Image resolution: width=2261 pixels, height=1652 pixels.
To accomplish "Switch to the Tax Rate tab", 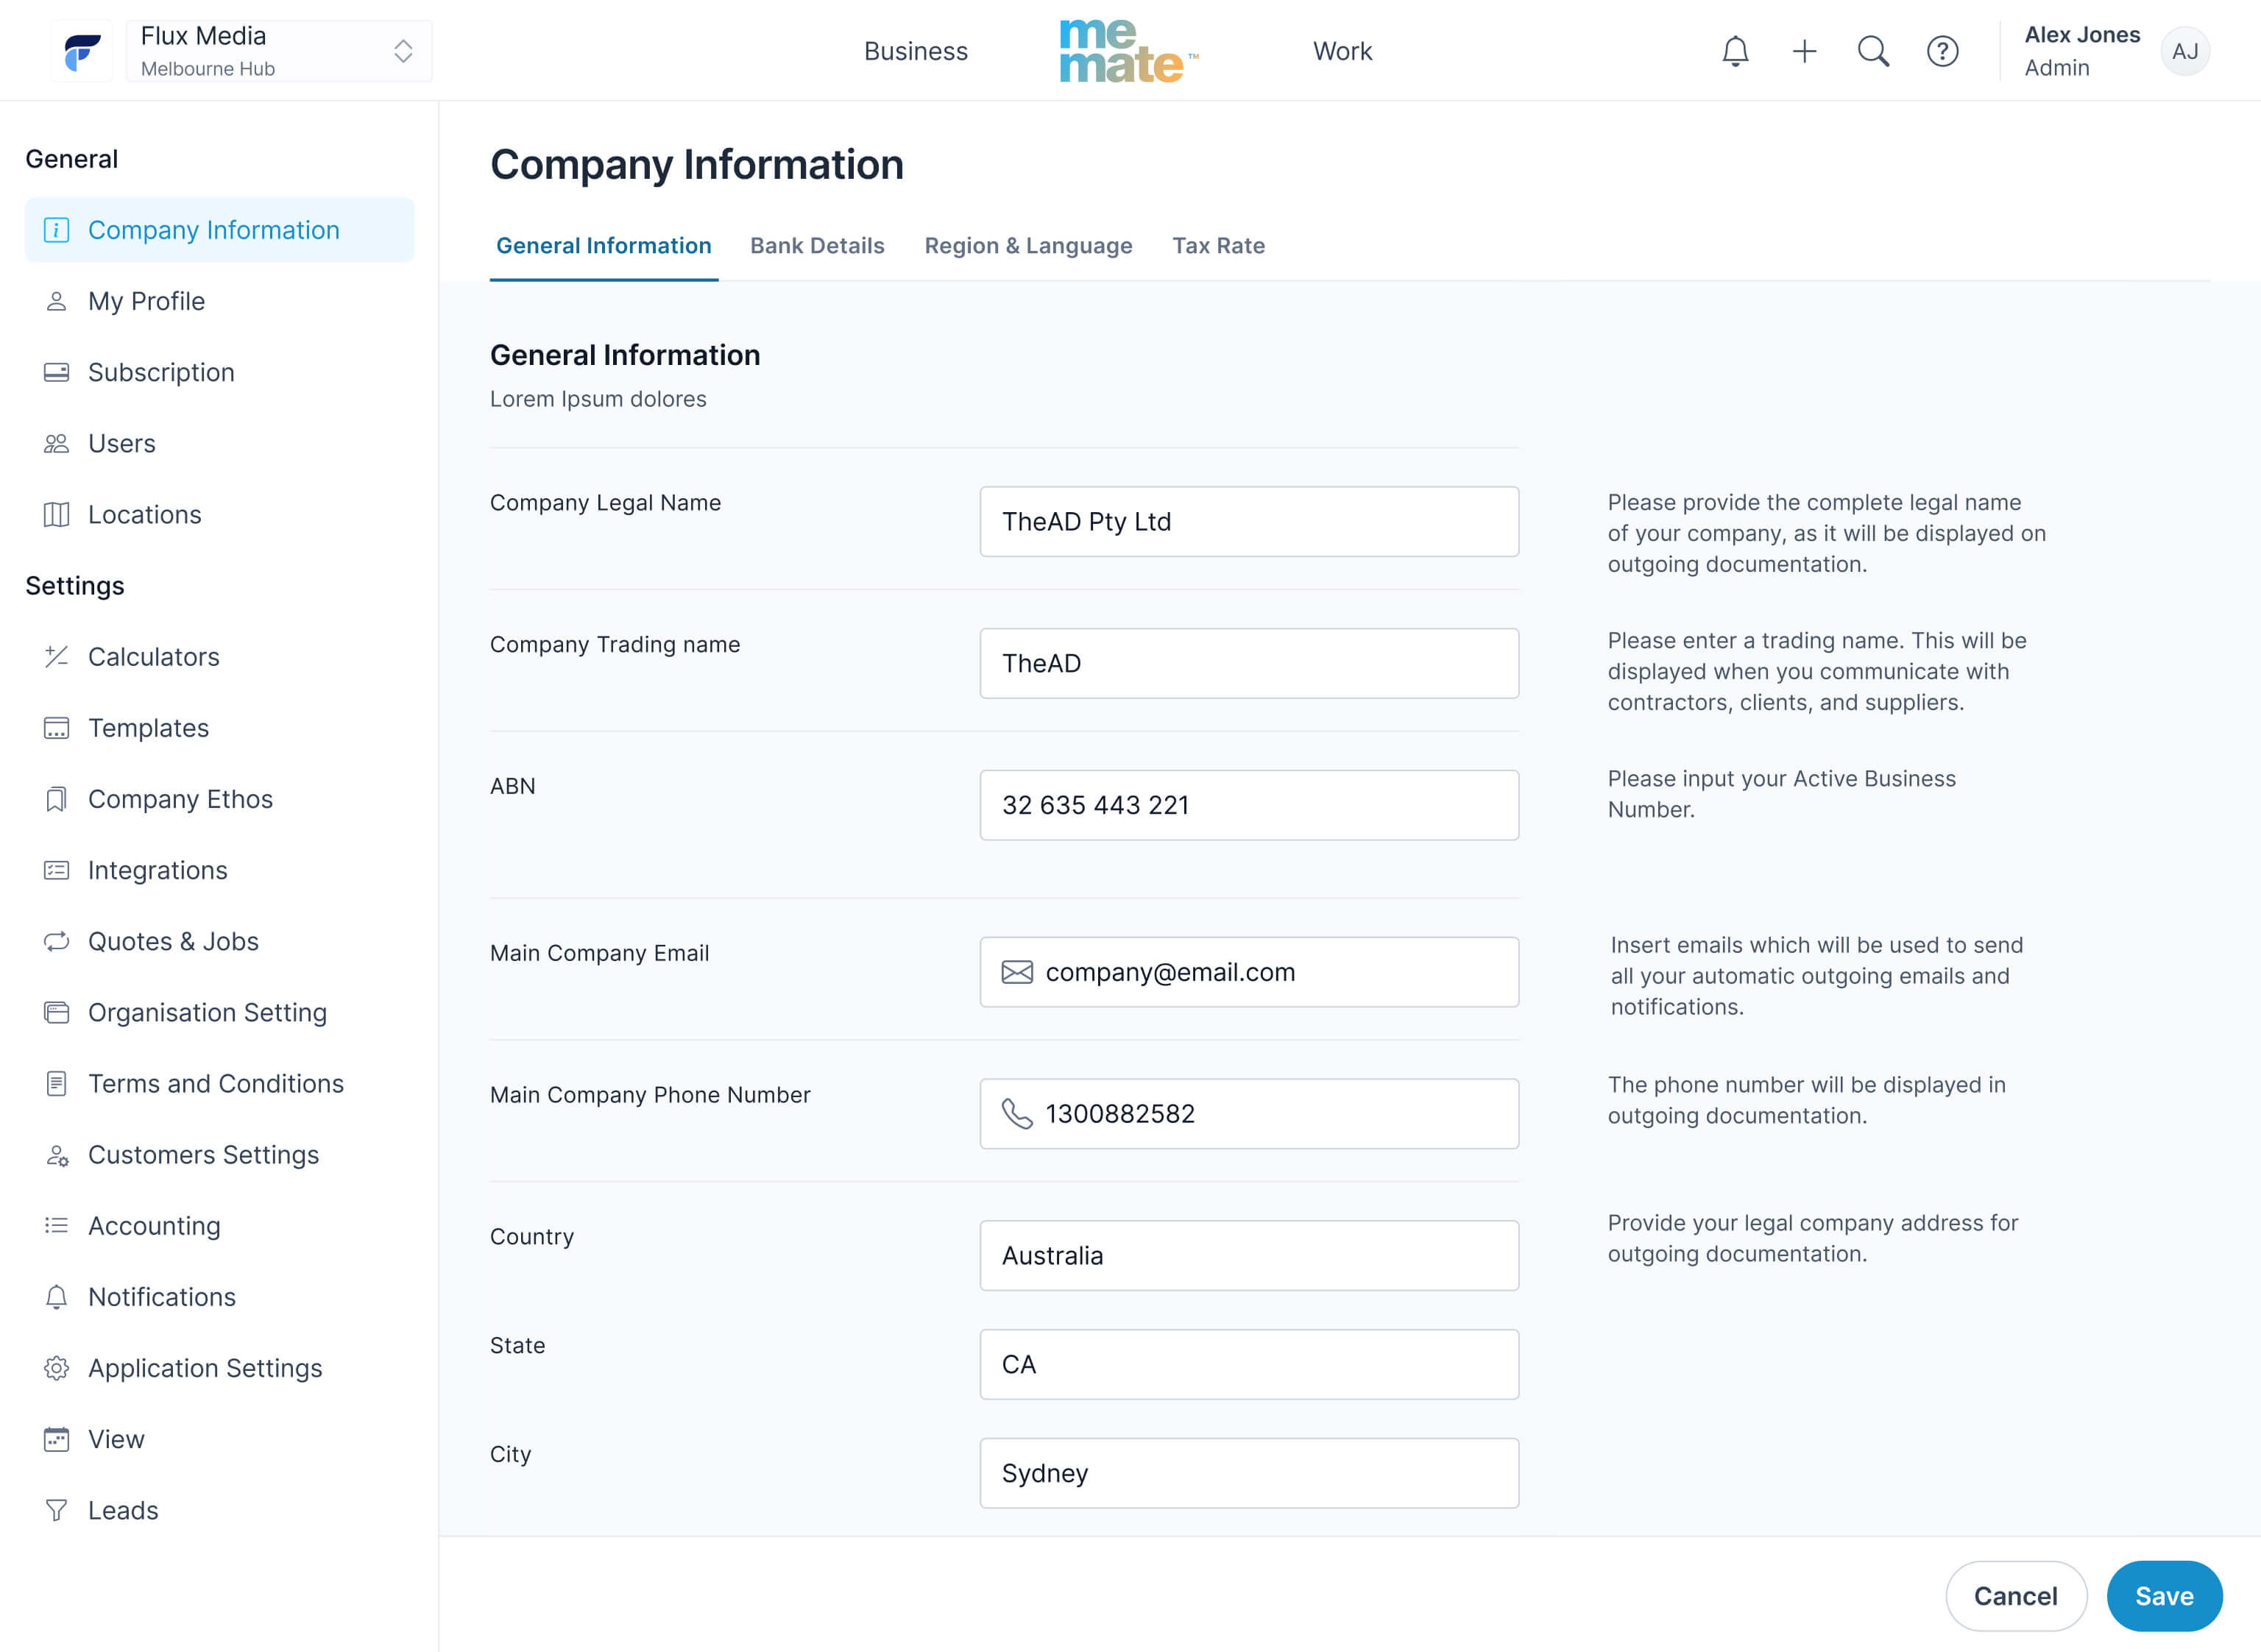I will pyautogui.click(x=1218, y=246).
